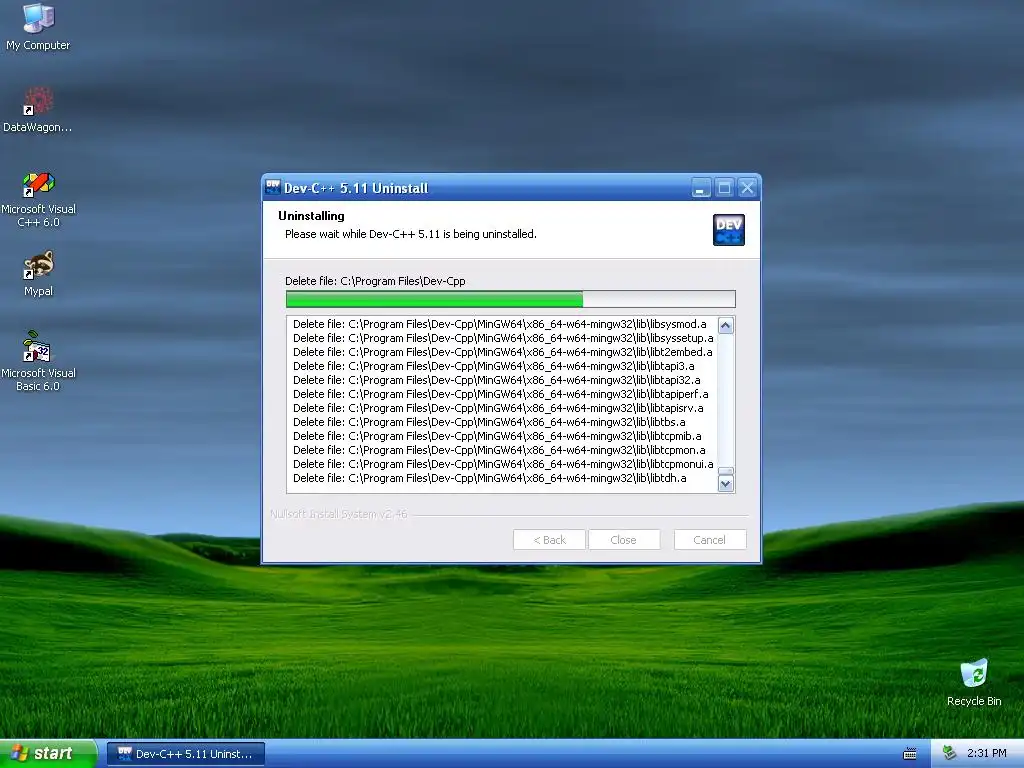Screen dimensions: 1024x768
Task: Click the log line for libtbs.a
Action: tap(489, 423)
